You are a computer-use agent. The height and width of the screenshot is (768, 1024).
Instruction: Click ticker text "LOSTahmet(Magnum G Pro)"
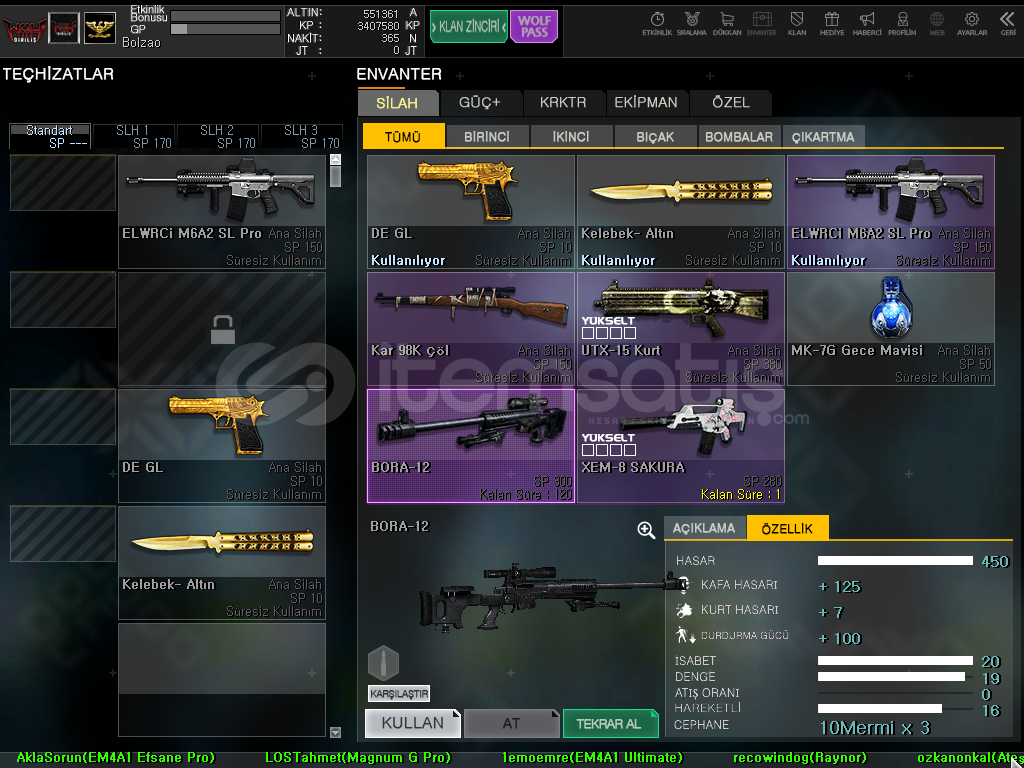[x=358, y=758]
